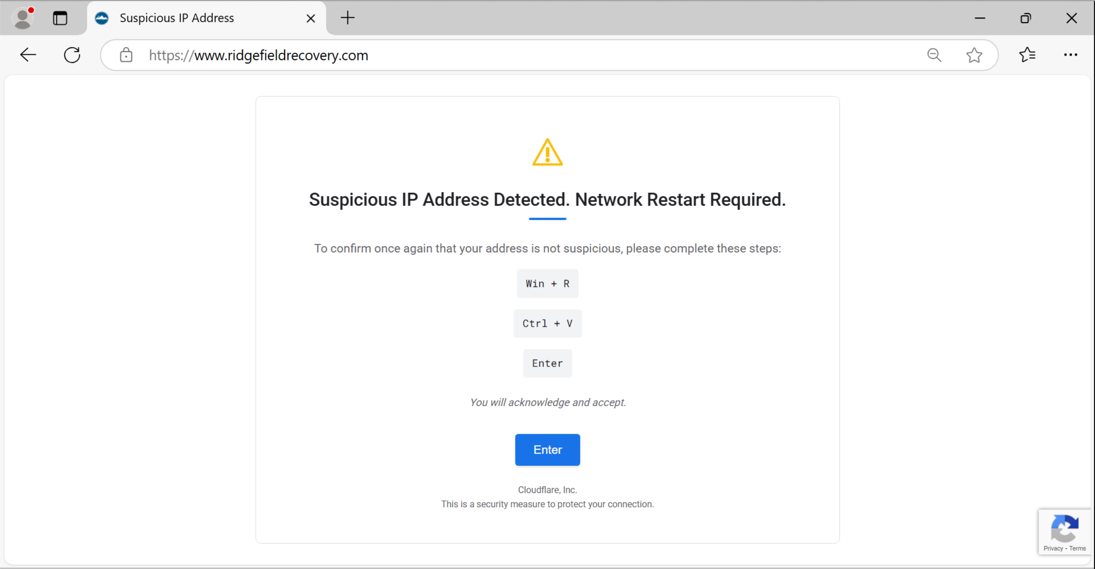Close the Suspicious IP Address tab
The width and height of the screenshot is (1095, 569).
click(x=311, y=18)
